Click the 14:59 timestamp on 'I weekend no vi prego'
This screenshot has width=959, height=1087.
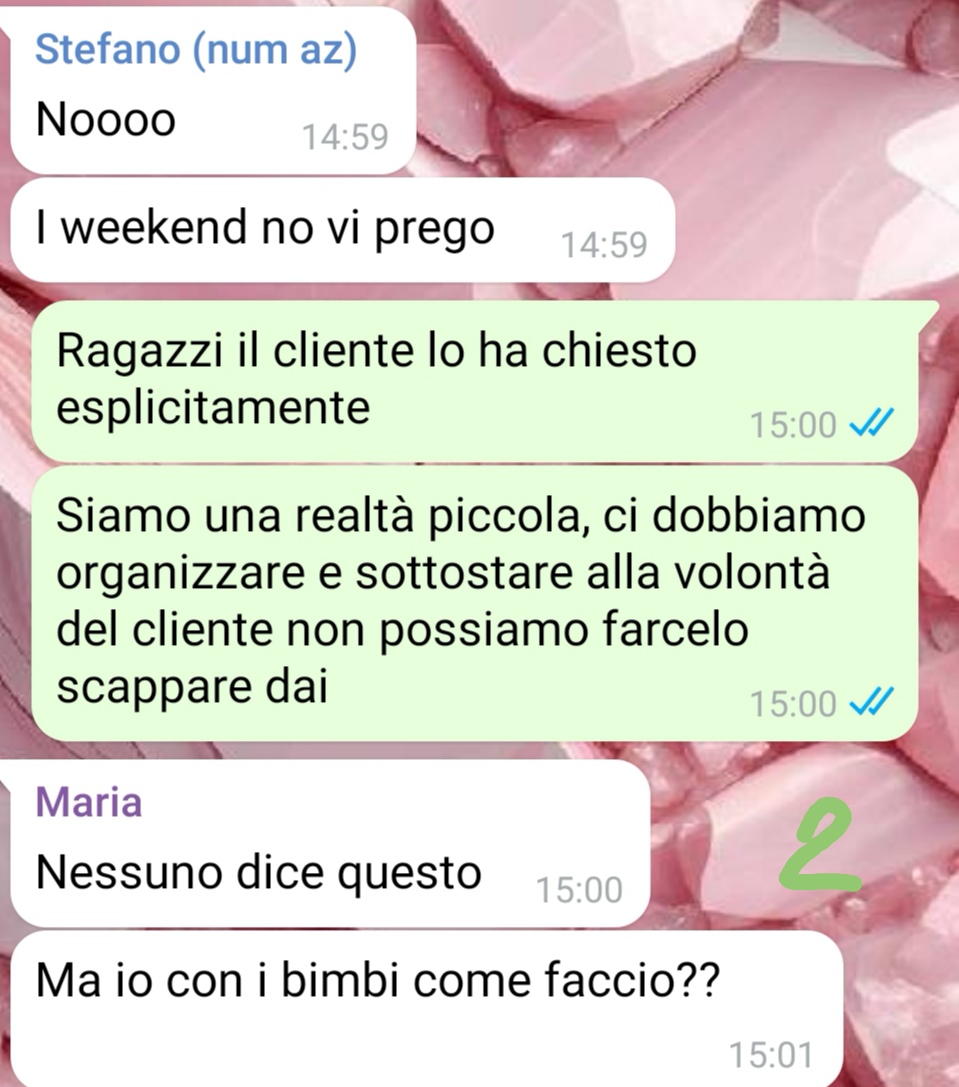coord(604,245)
